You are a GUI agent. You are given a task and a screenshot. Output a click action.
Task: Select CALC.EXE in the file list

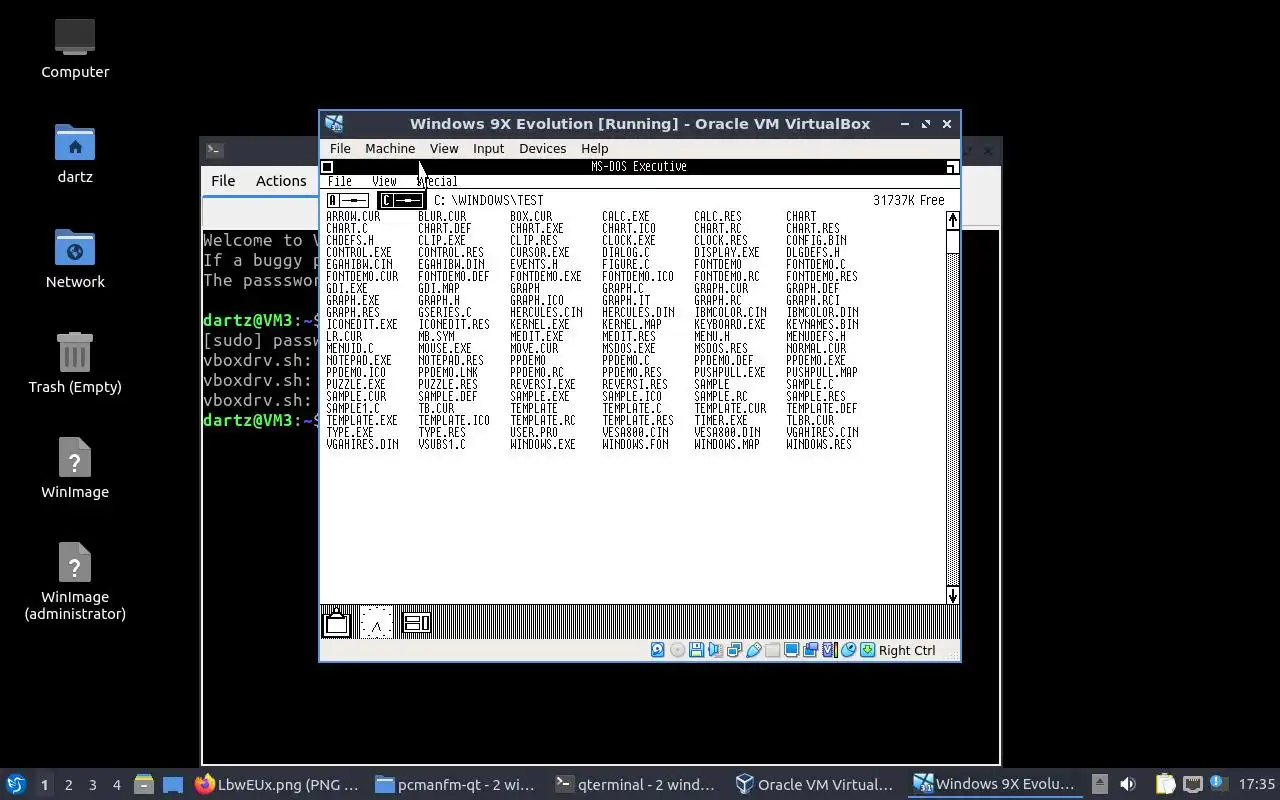pos(626,216)
